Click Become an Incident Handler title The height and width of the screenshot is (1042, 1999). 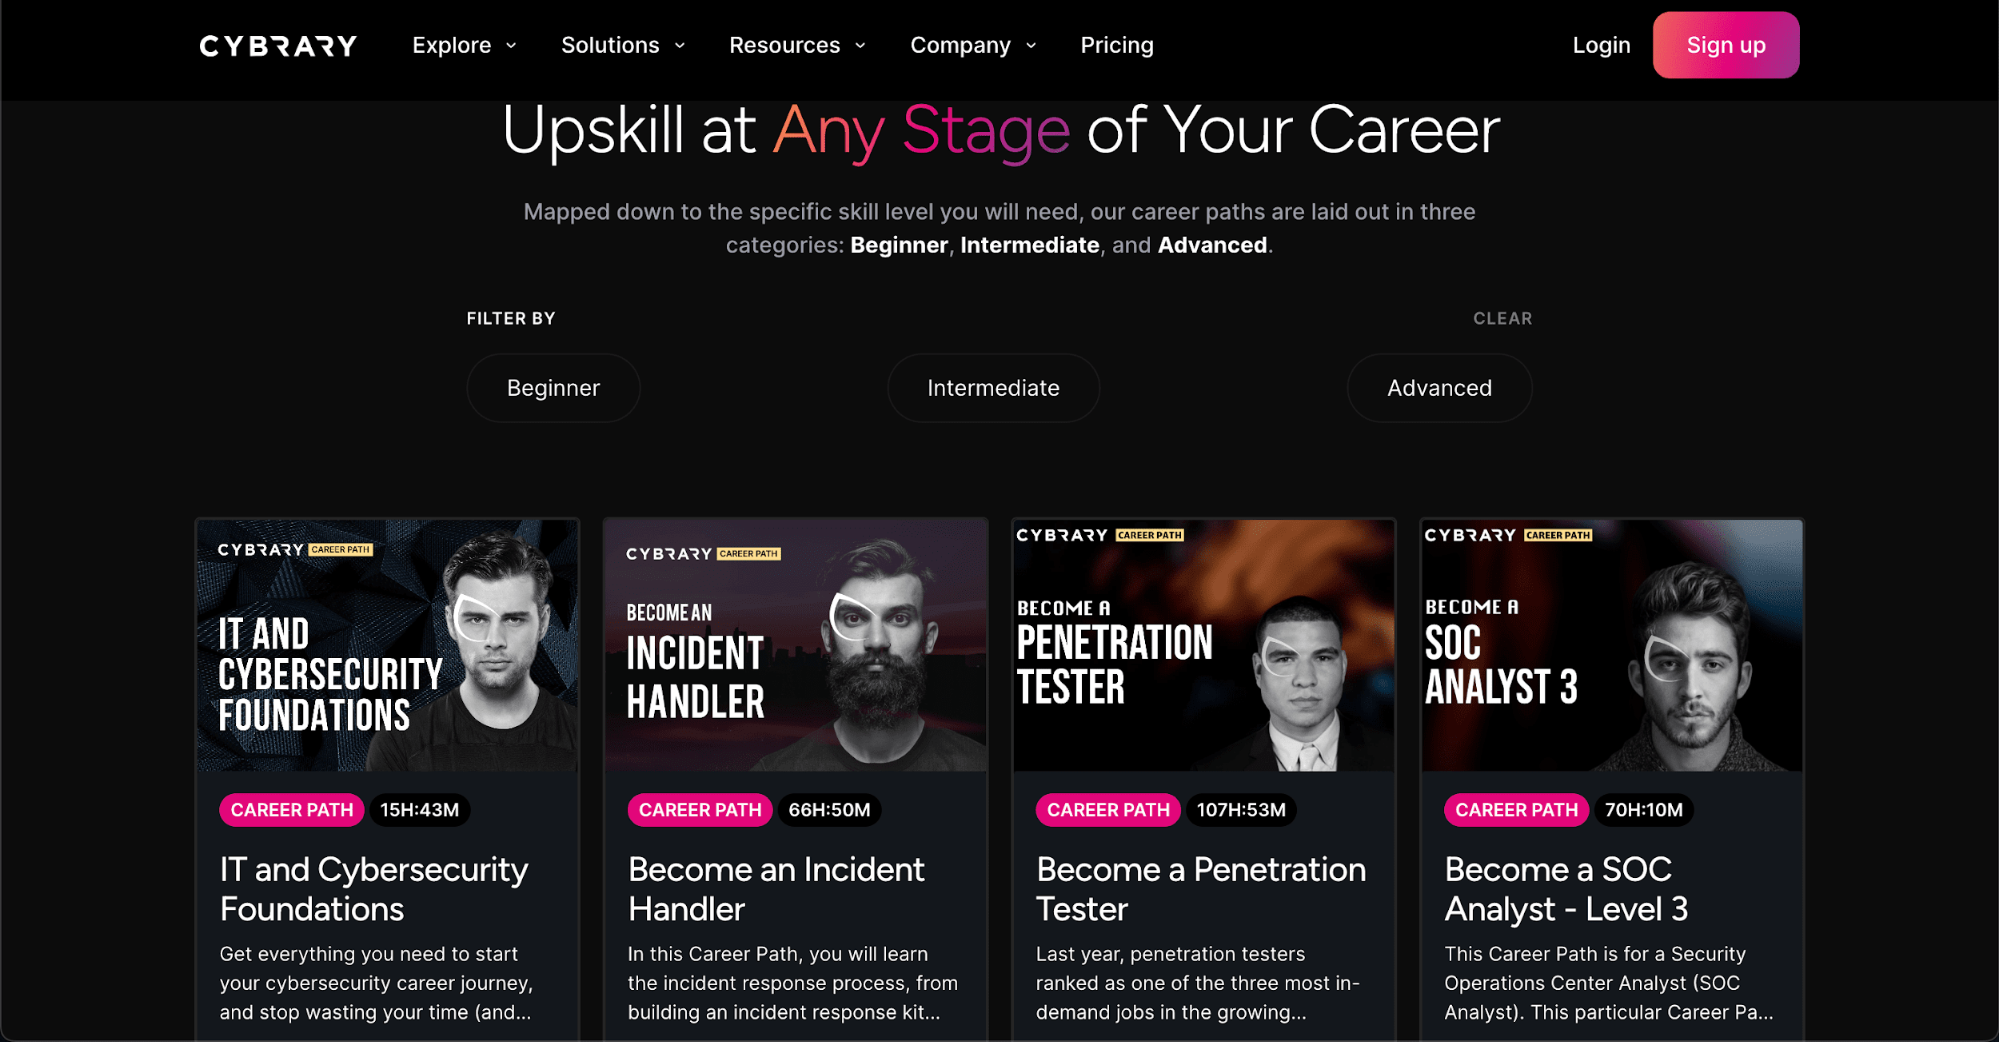coord(776,889)
